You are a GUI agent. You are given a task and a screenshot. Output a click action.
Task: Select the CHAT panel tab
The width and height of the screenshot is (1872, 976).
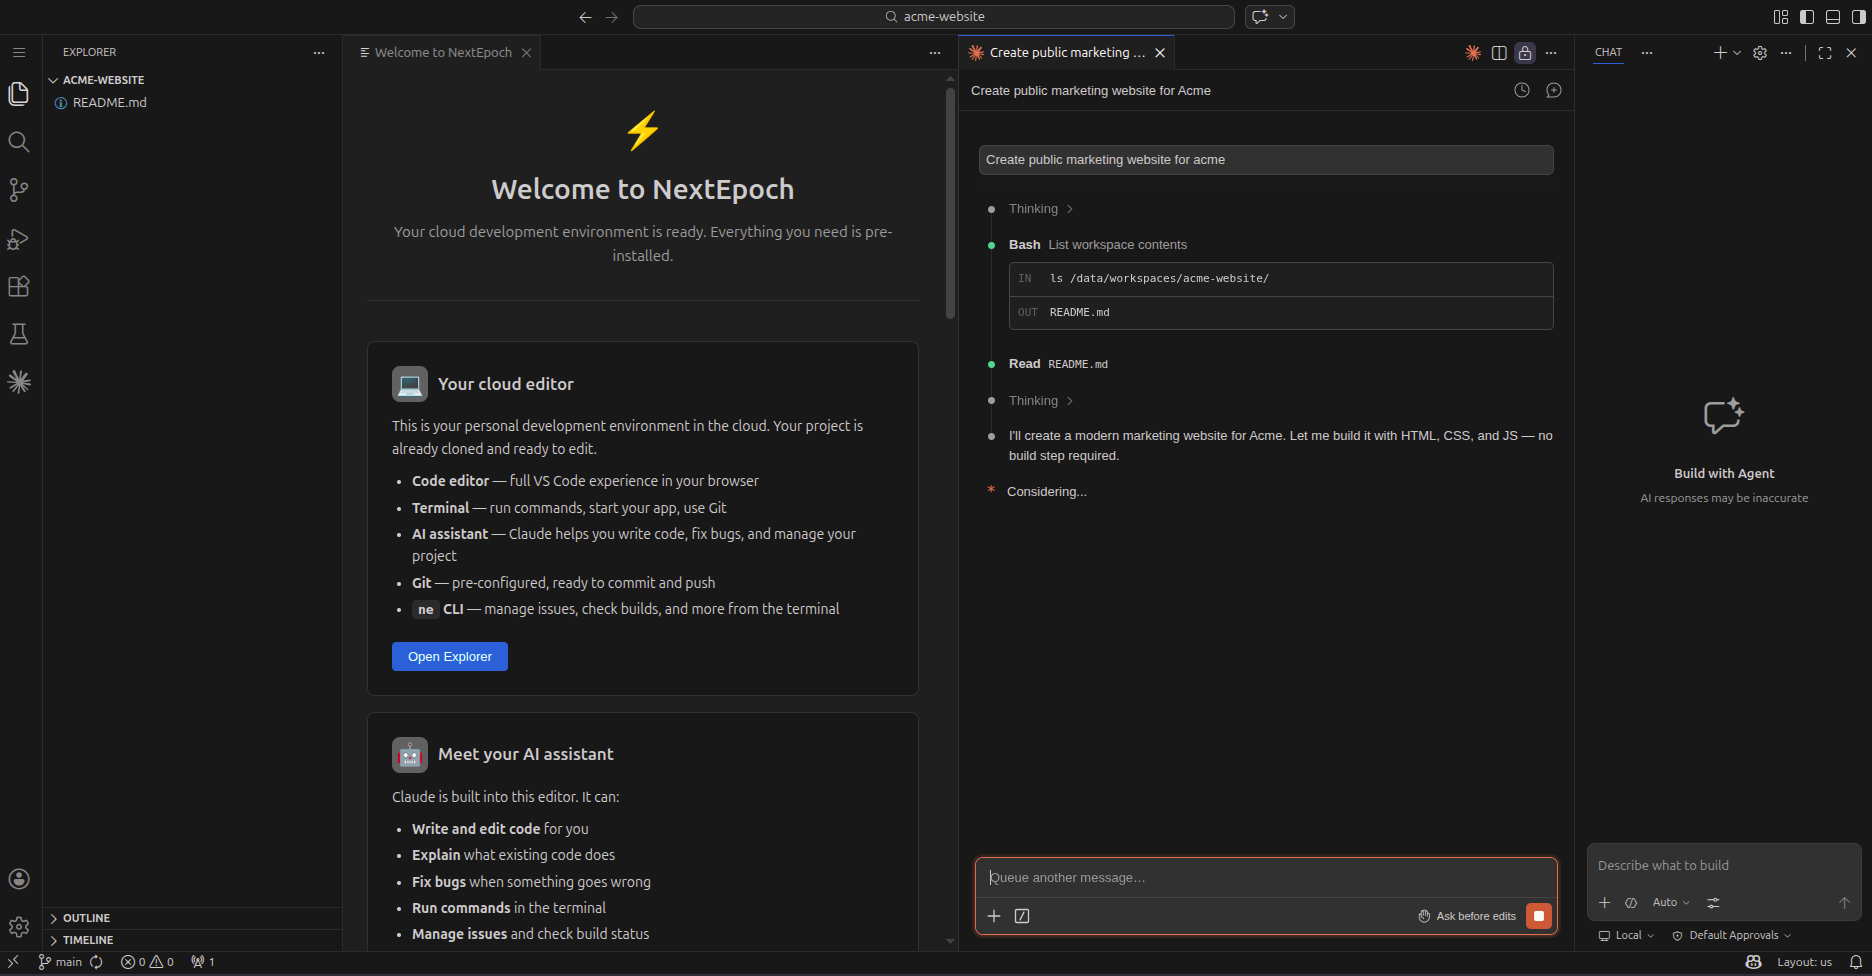coord(1608,53)
